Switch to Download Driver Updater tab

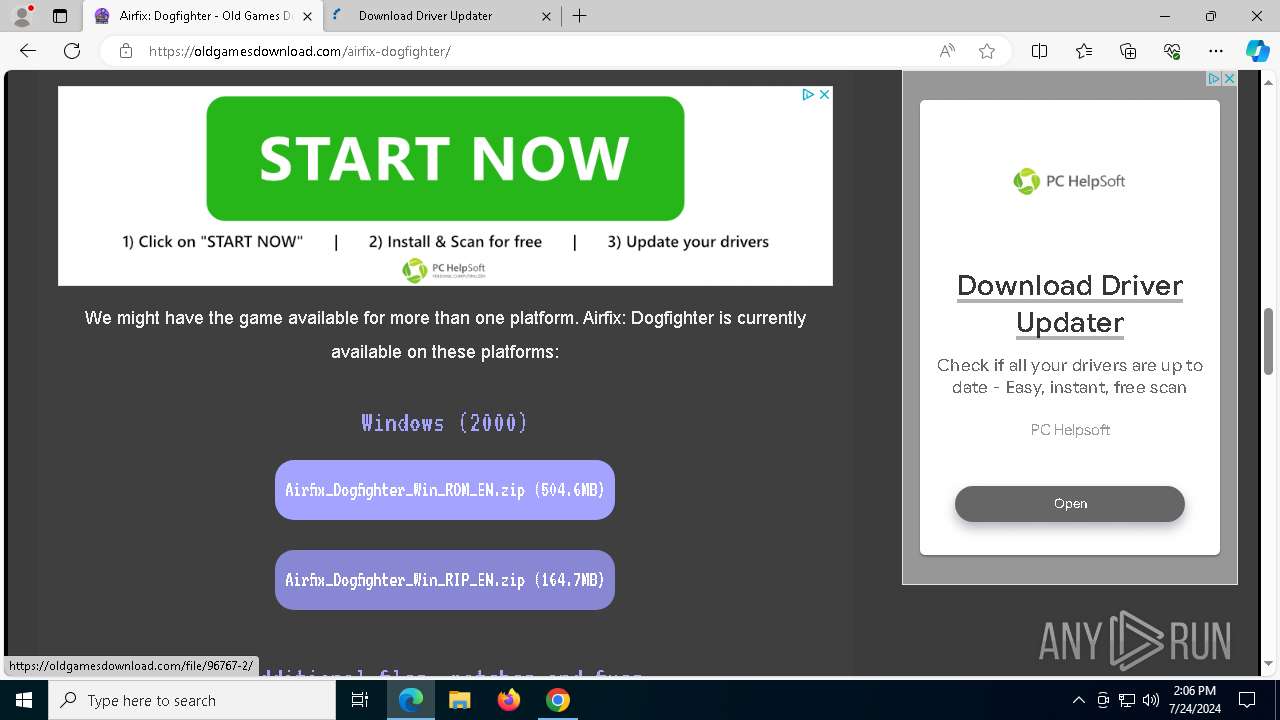click(443, 16)
